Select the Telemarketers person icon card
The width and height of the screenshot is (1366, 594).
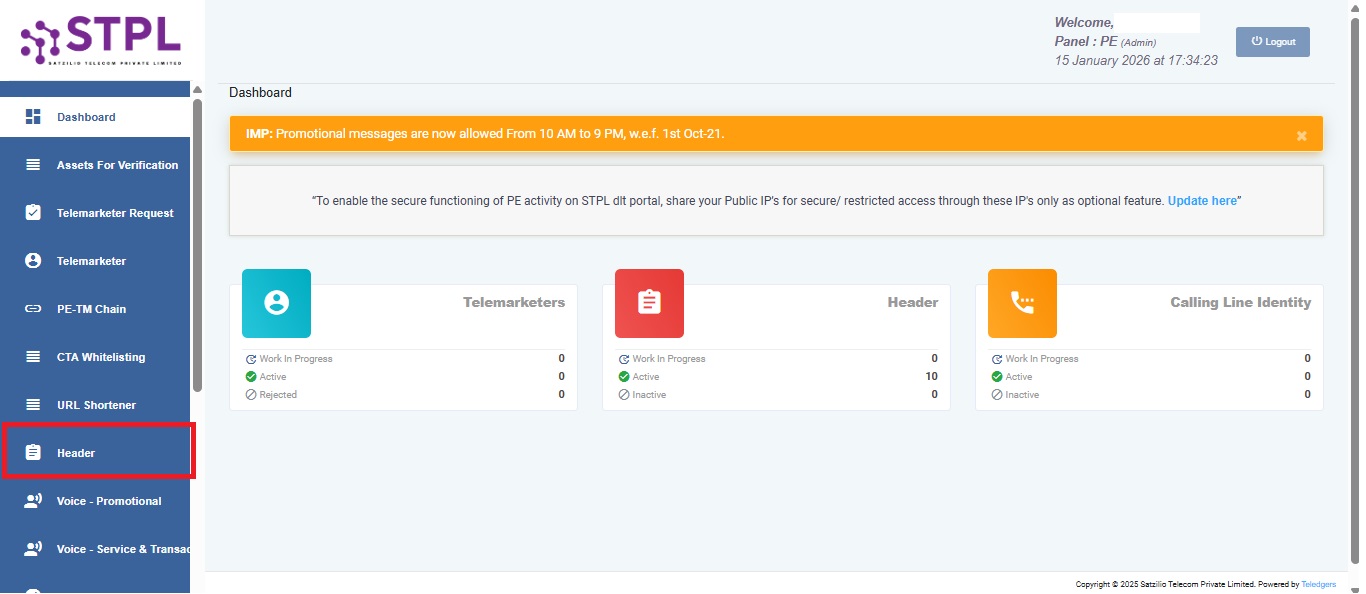tap(276, 303)
